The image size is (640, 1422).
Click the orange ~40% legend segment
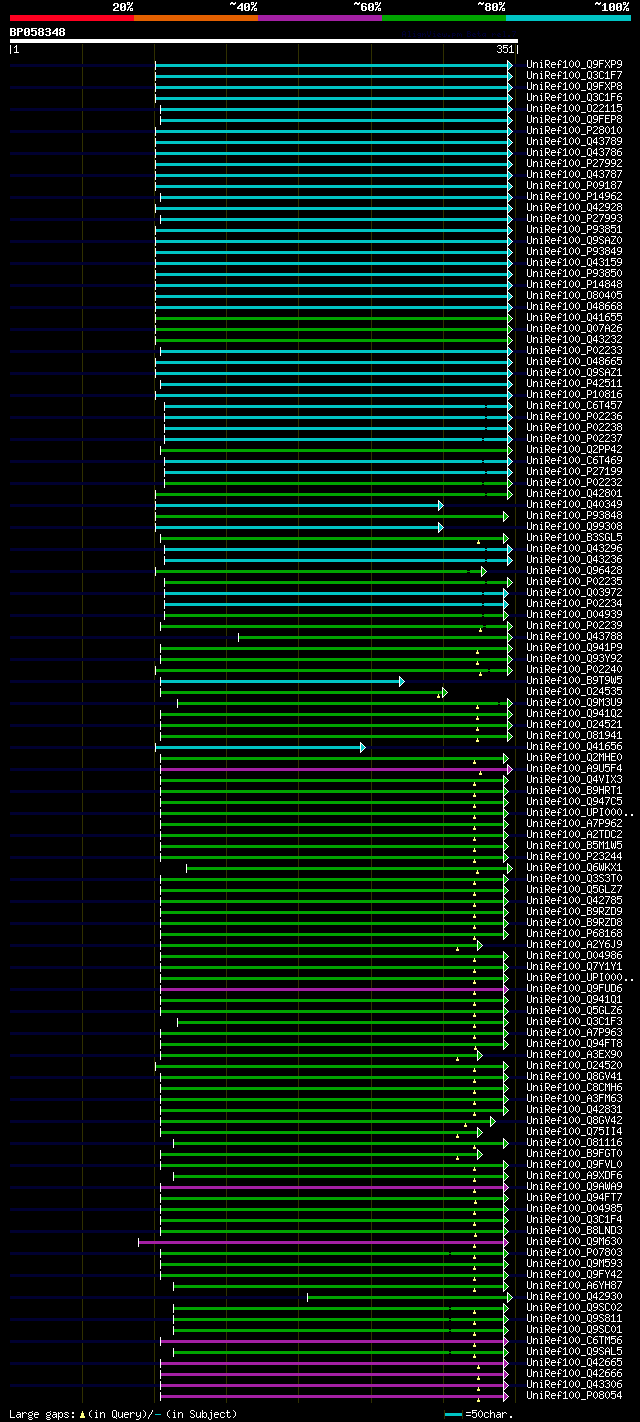(x=195, y=17)
